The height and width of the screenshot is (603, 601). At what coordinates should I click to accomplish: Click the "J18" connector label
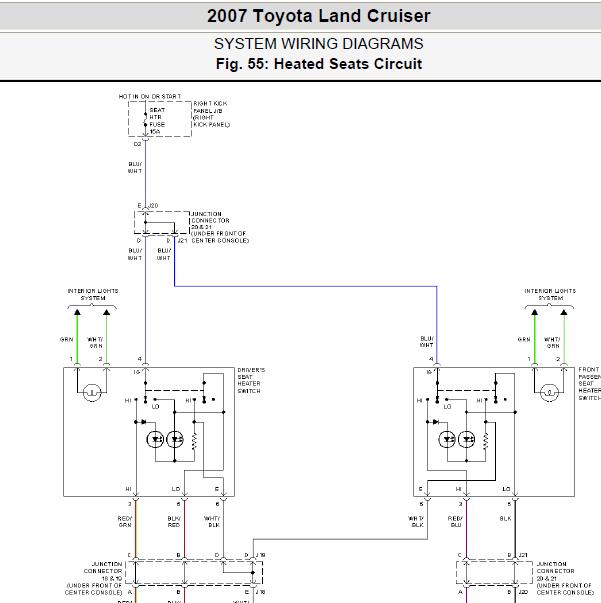coord(261,592)
